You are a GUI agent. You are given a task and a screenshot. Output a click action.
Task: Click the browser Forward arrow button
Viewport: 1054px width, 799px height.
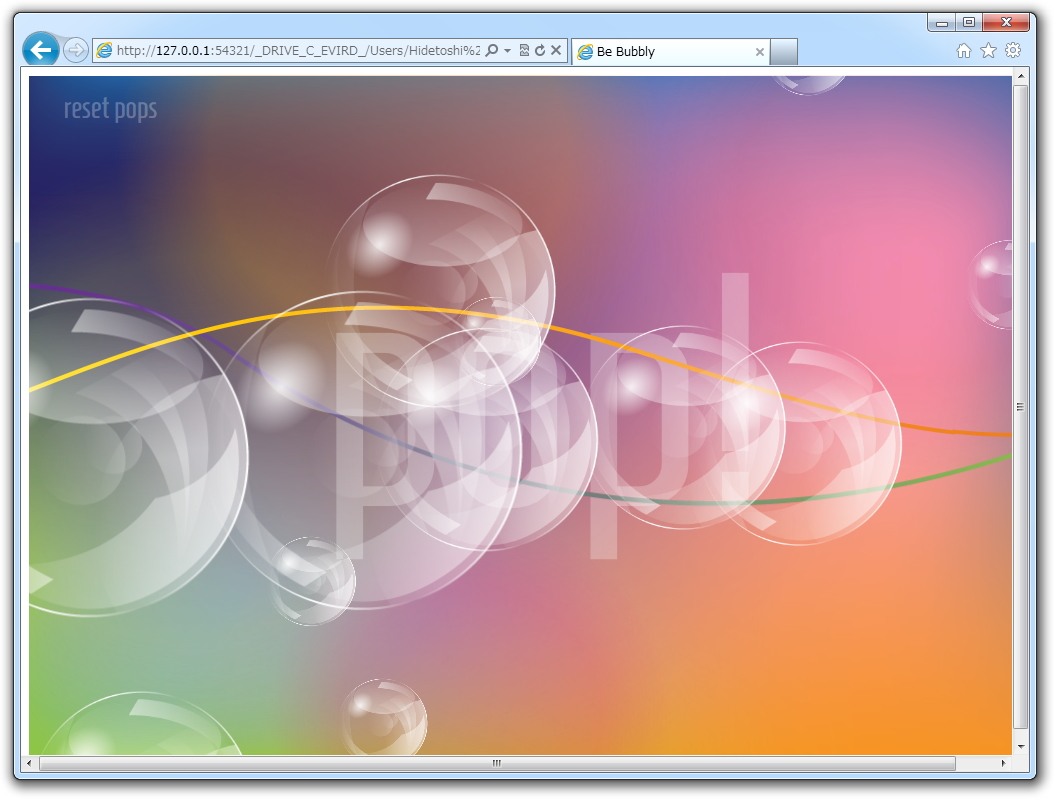(x=76, y=50)
